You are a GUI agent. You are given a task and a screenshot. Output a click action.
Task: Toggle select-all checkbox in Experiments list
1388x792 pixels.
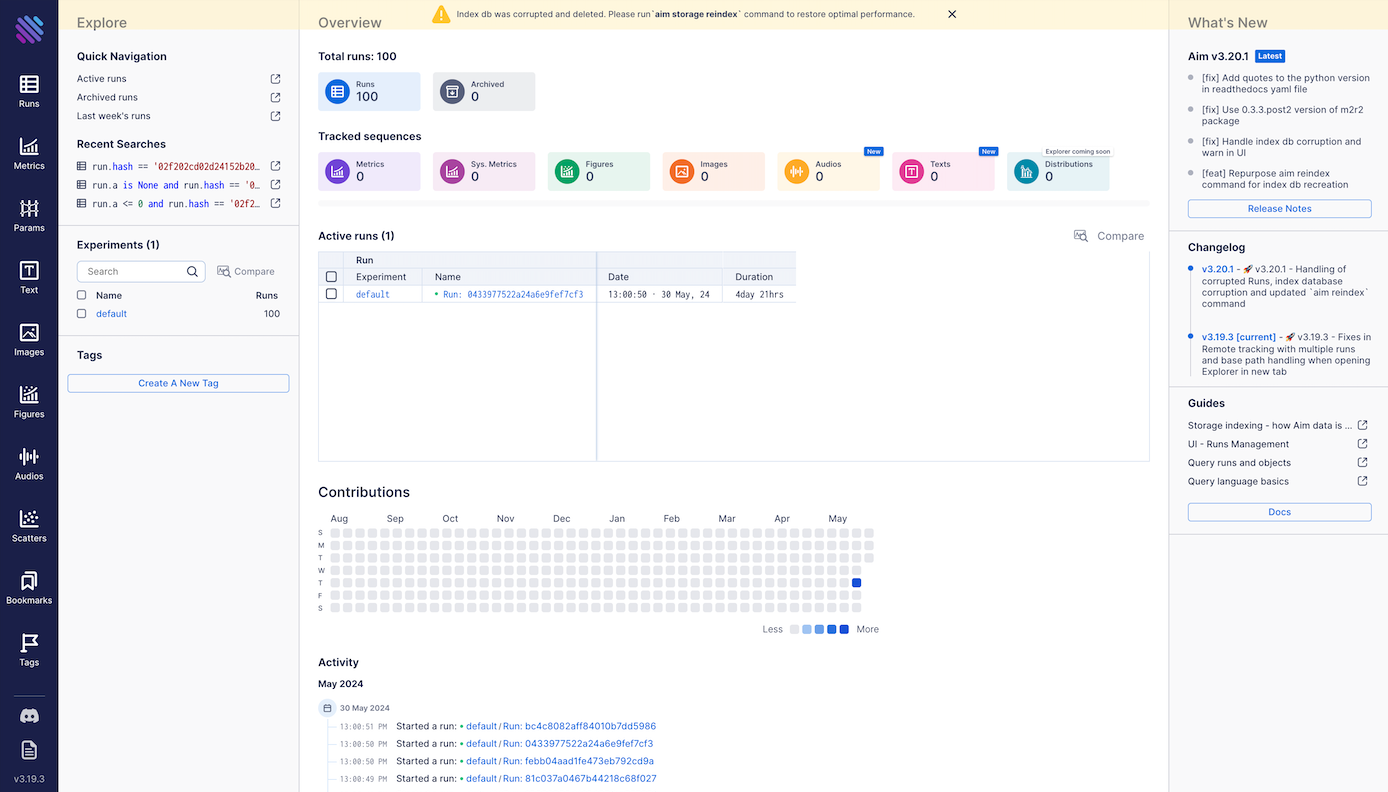(x=82, y=295)
